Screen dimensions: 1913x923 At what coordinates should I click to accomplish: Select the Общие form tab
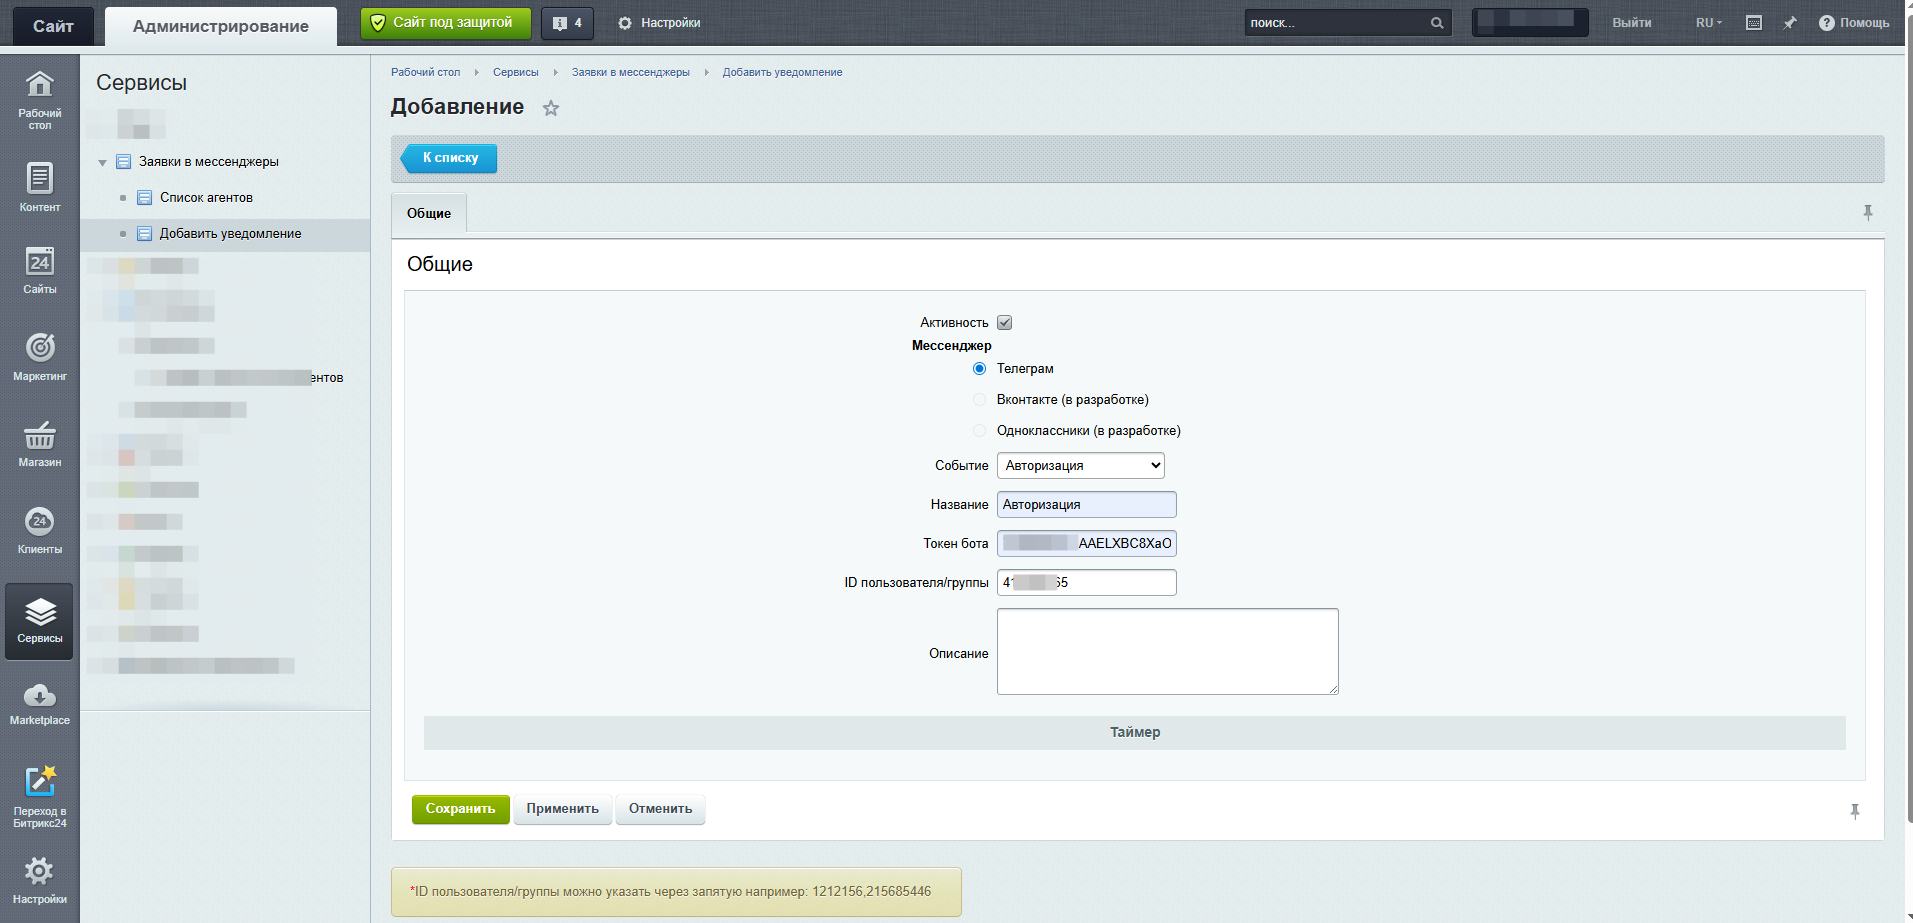point(429,214)
